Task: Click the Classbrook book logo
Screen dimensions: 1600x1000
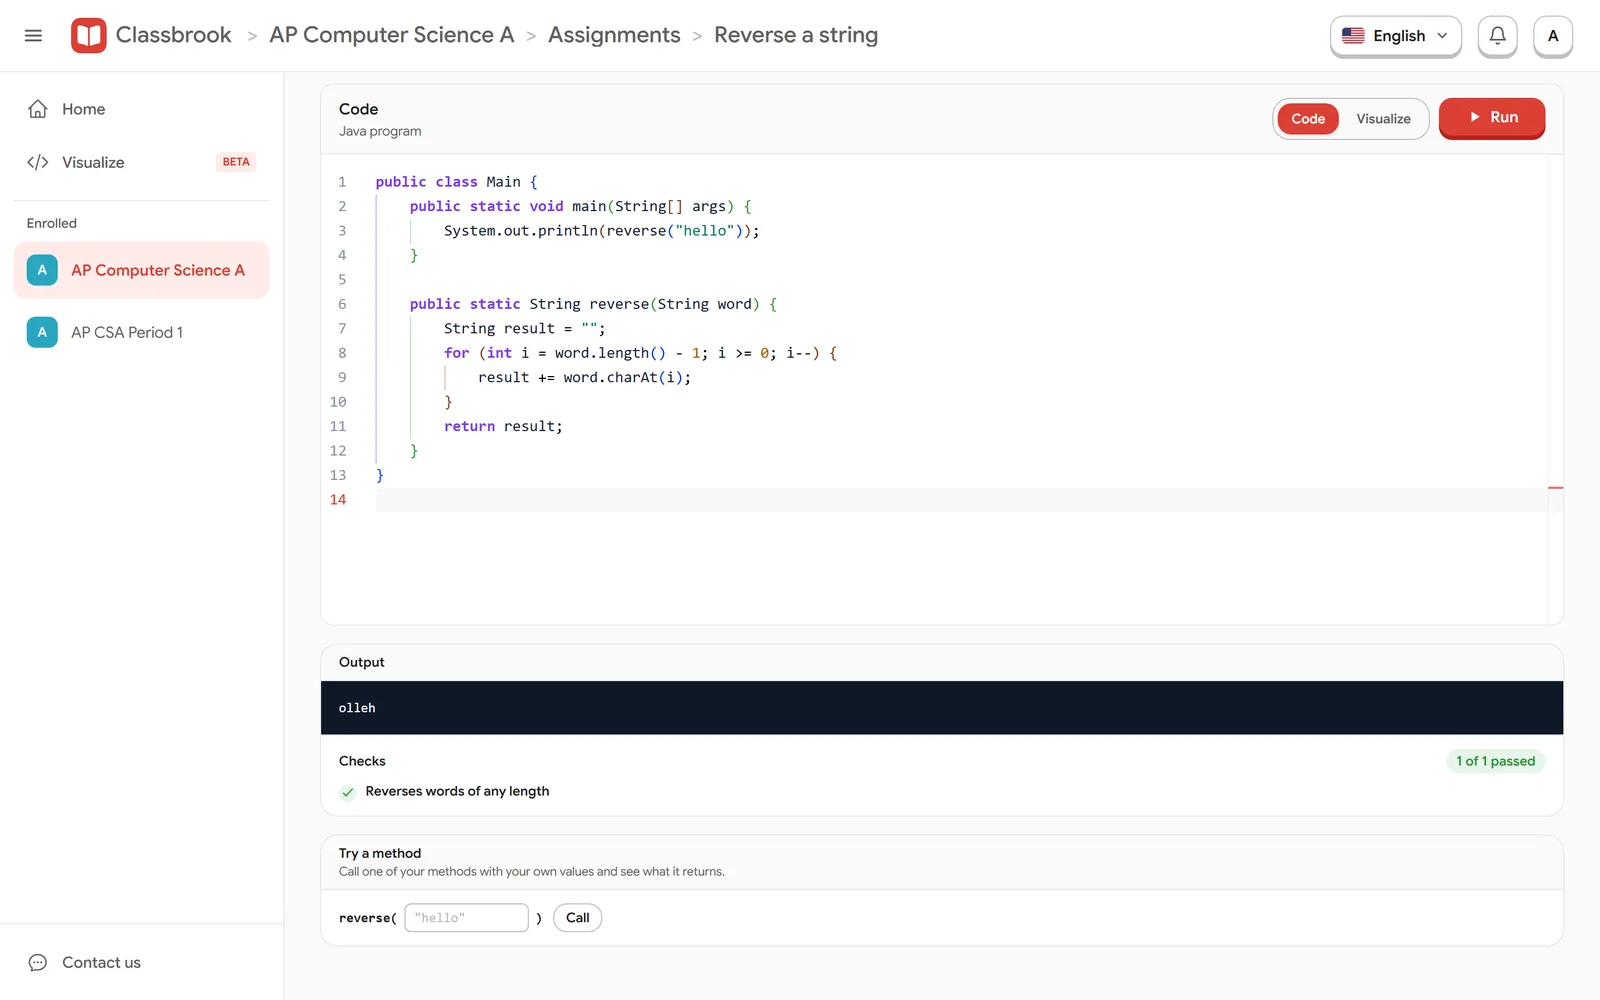Action: [x=89, y=36]
